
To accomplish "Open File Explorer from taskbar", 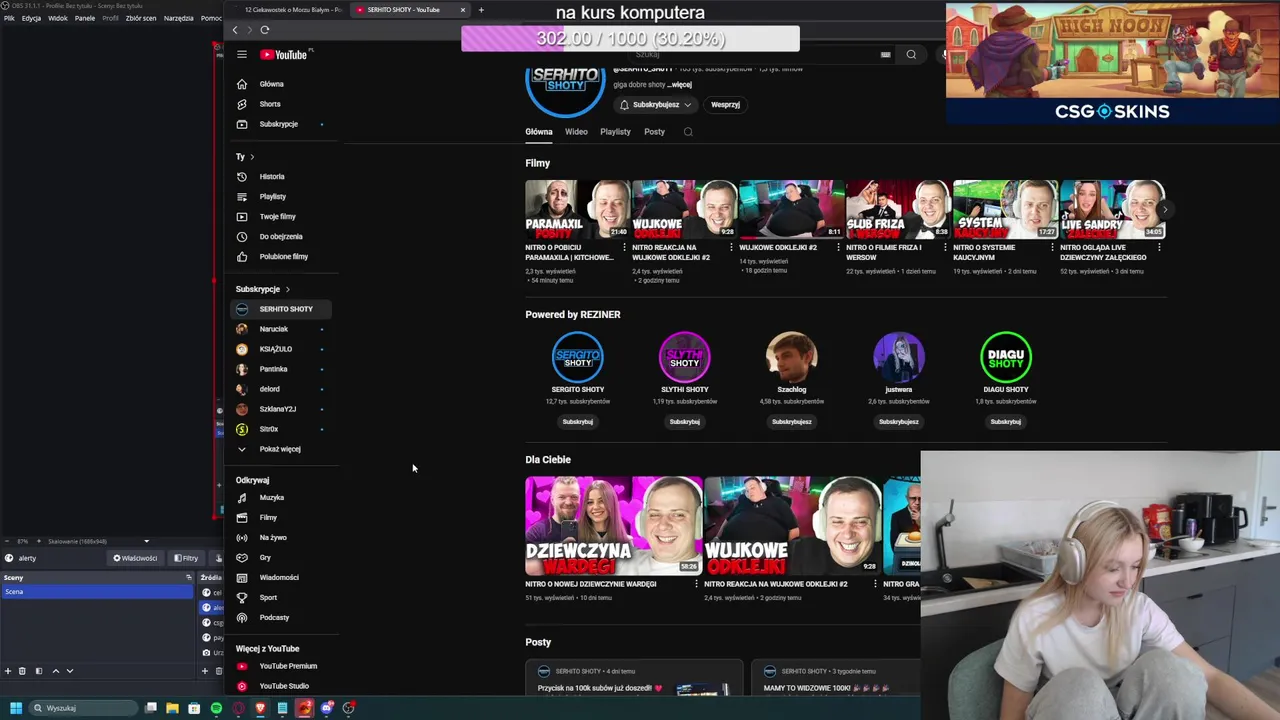I will click(x=172, y=708).
